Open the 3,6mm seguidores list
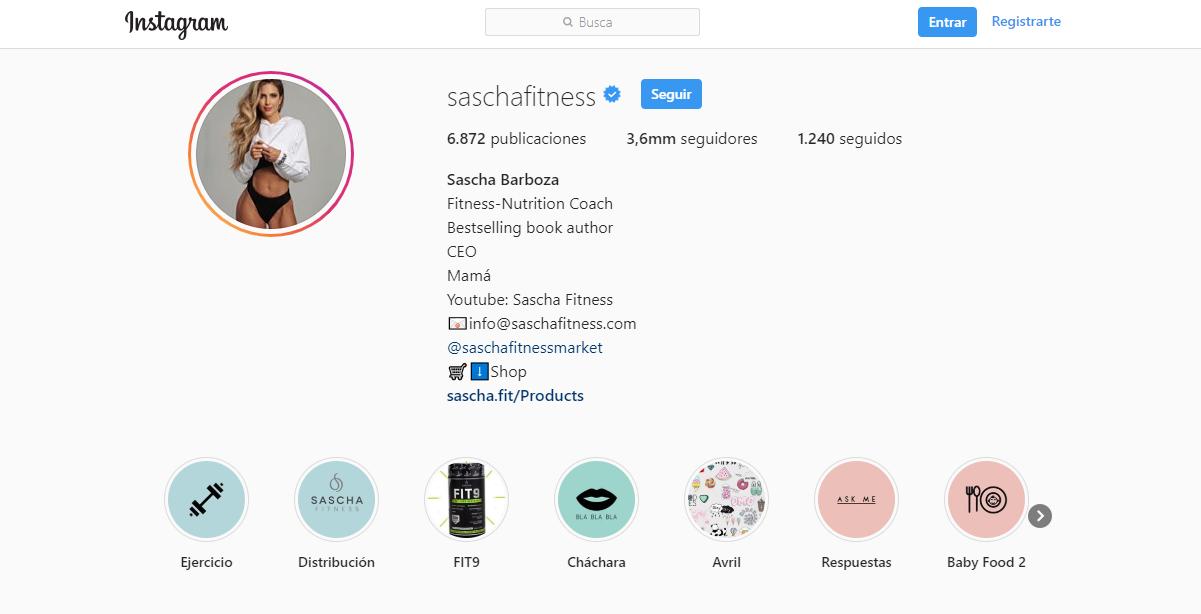Image resolution: width=1201 pixels, height=614 pixels. (x=692, y=139)
